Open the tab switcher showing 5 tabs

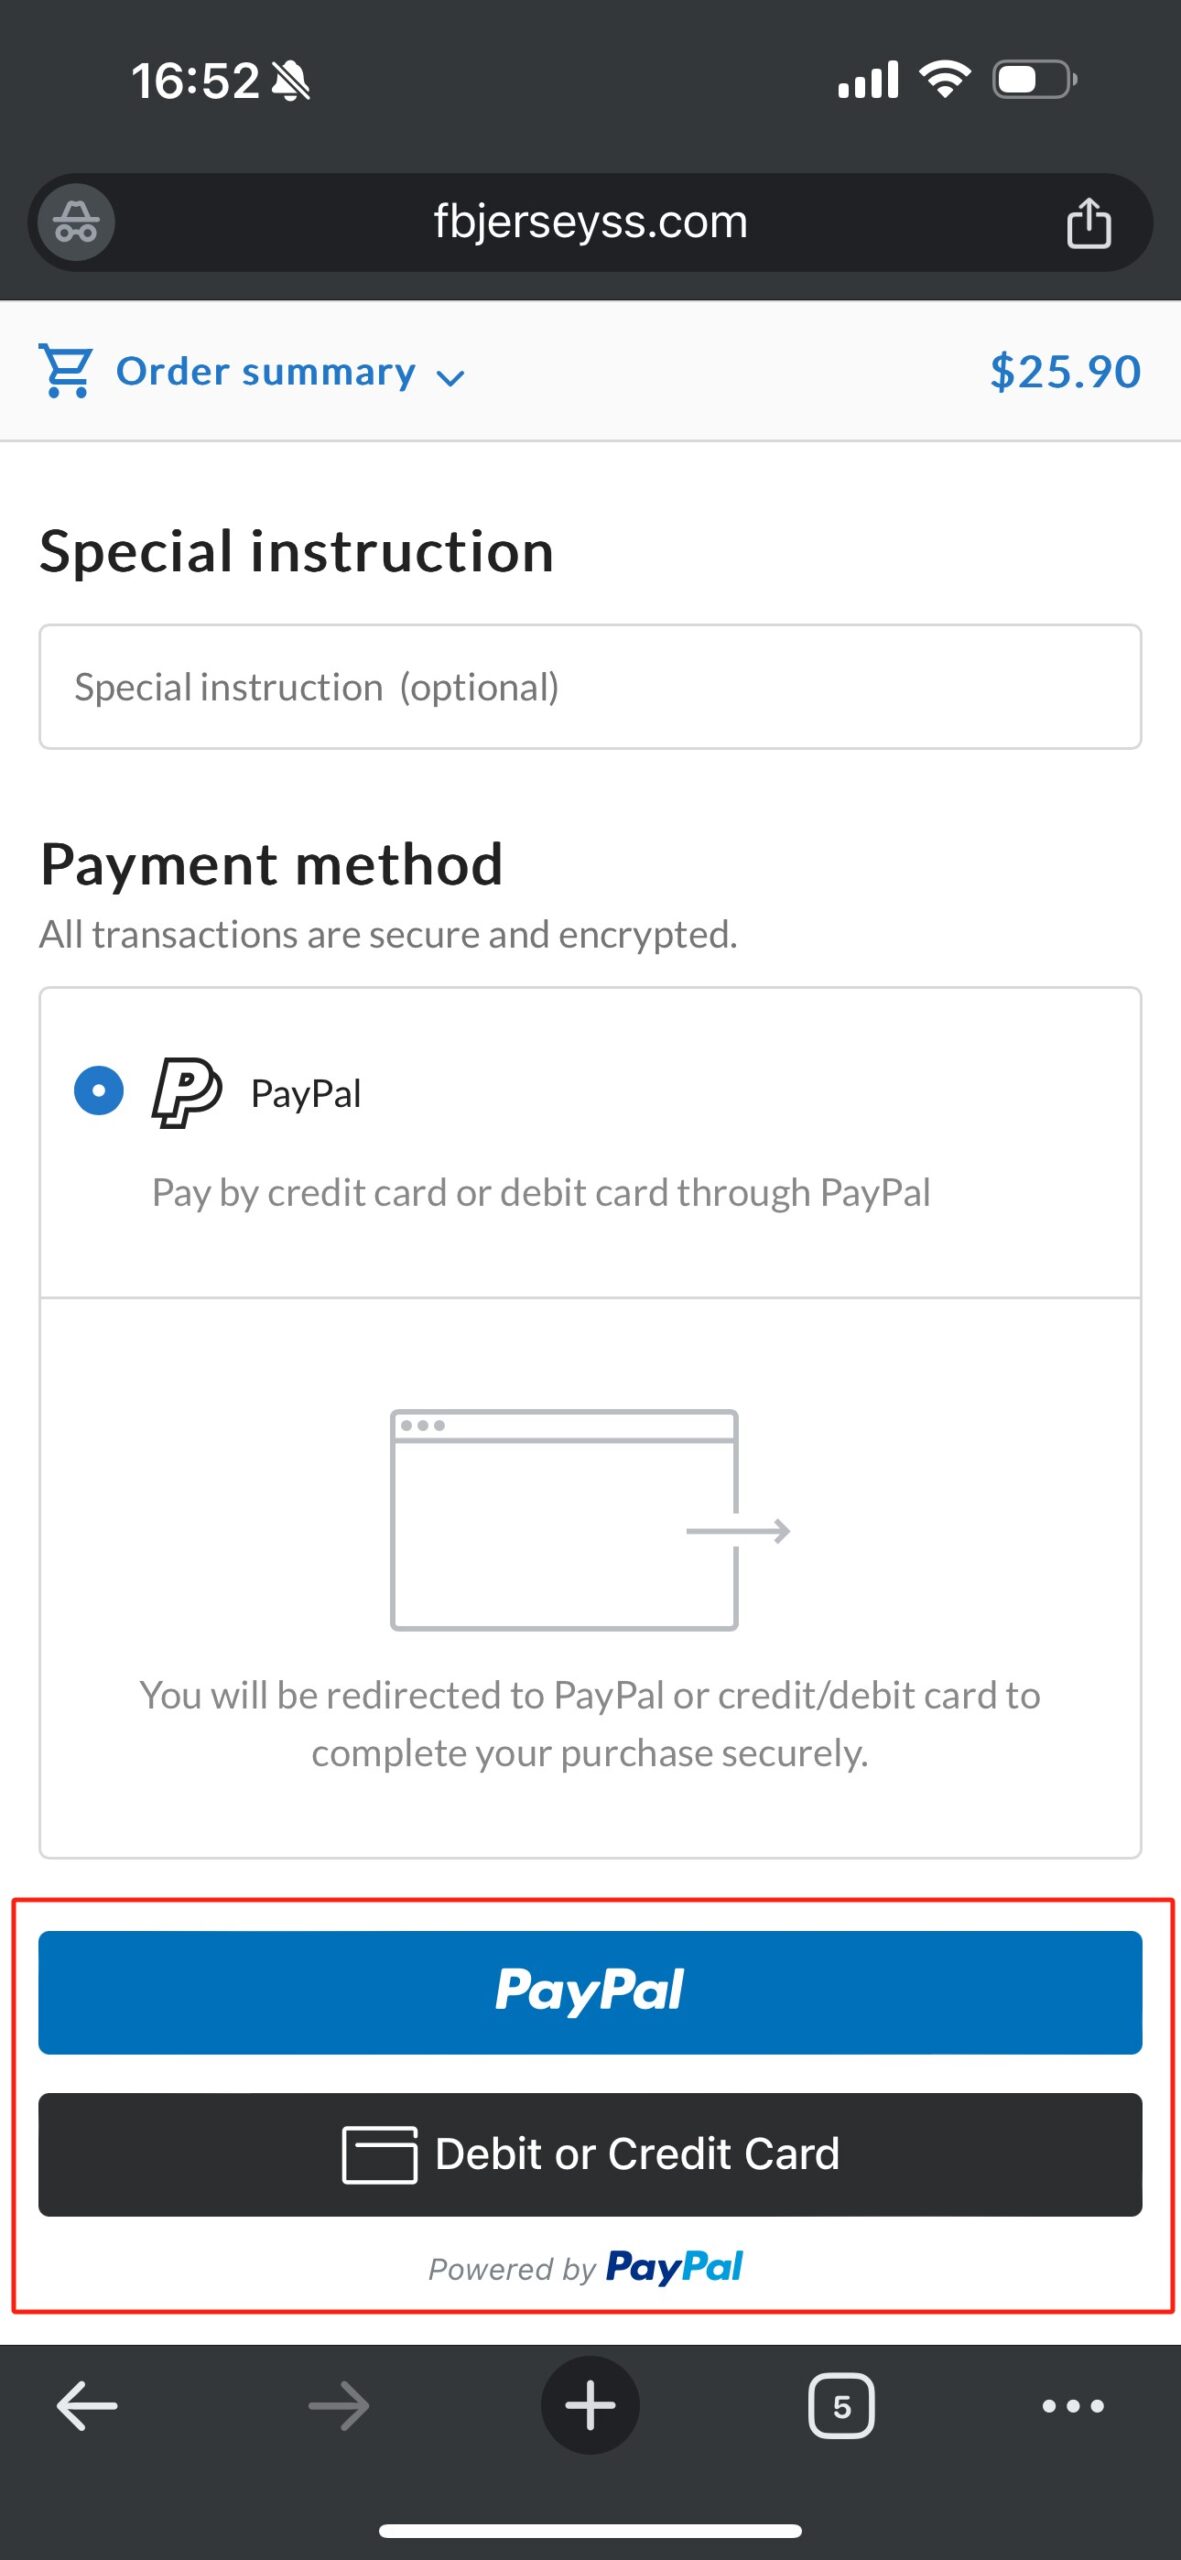pyautogui.click(x=841, y=2405)
